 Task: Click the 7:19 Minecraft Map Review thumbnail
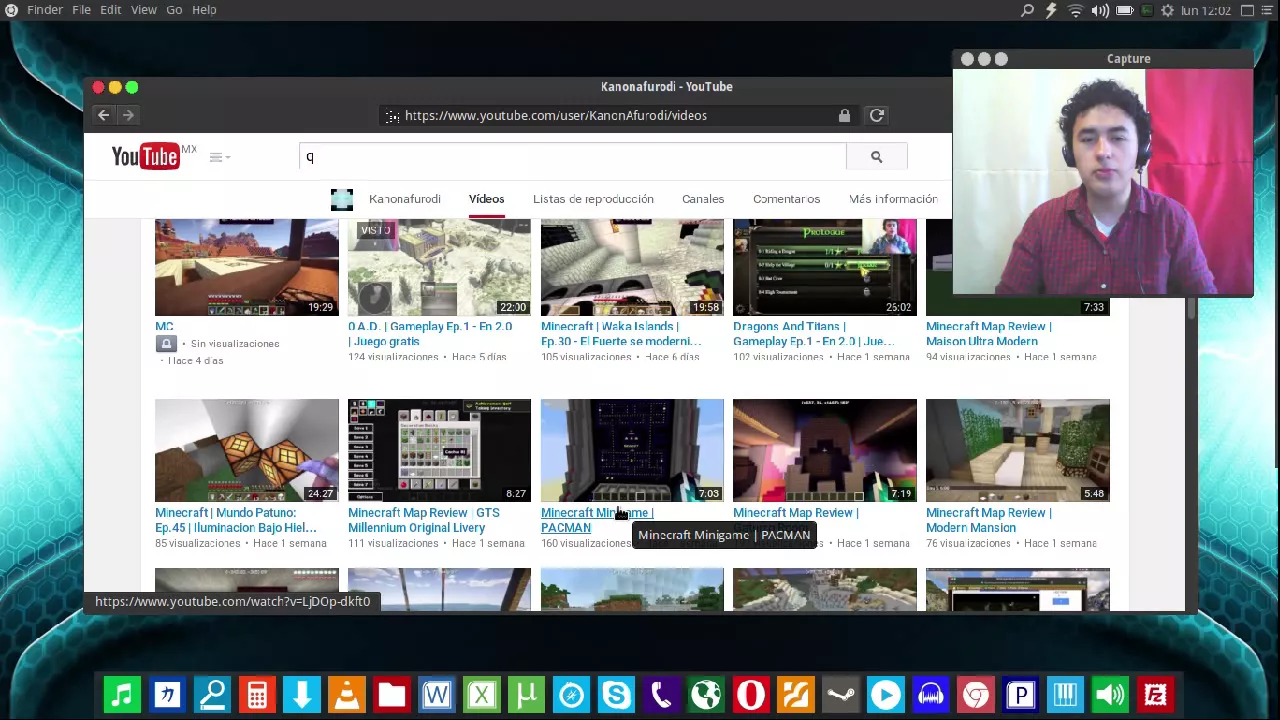coord(825,450)
